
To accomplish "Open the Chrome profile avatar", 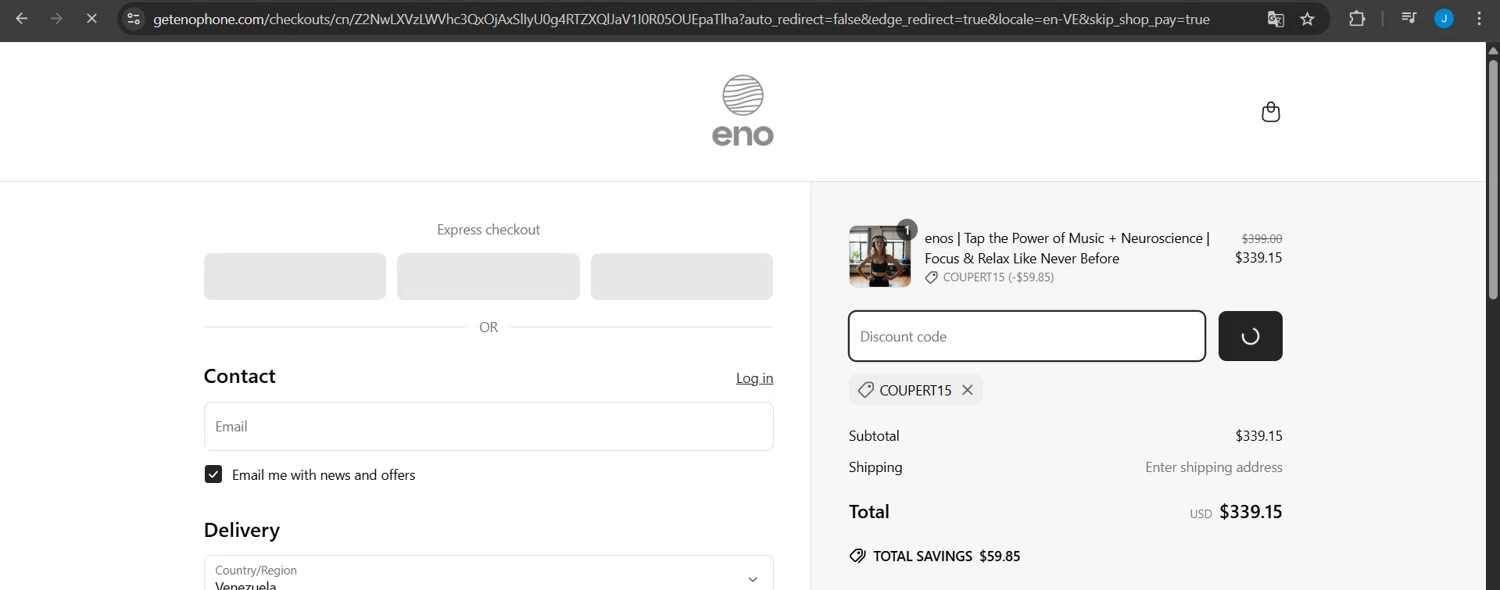I will [x=1444, y=18].
